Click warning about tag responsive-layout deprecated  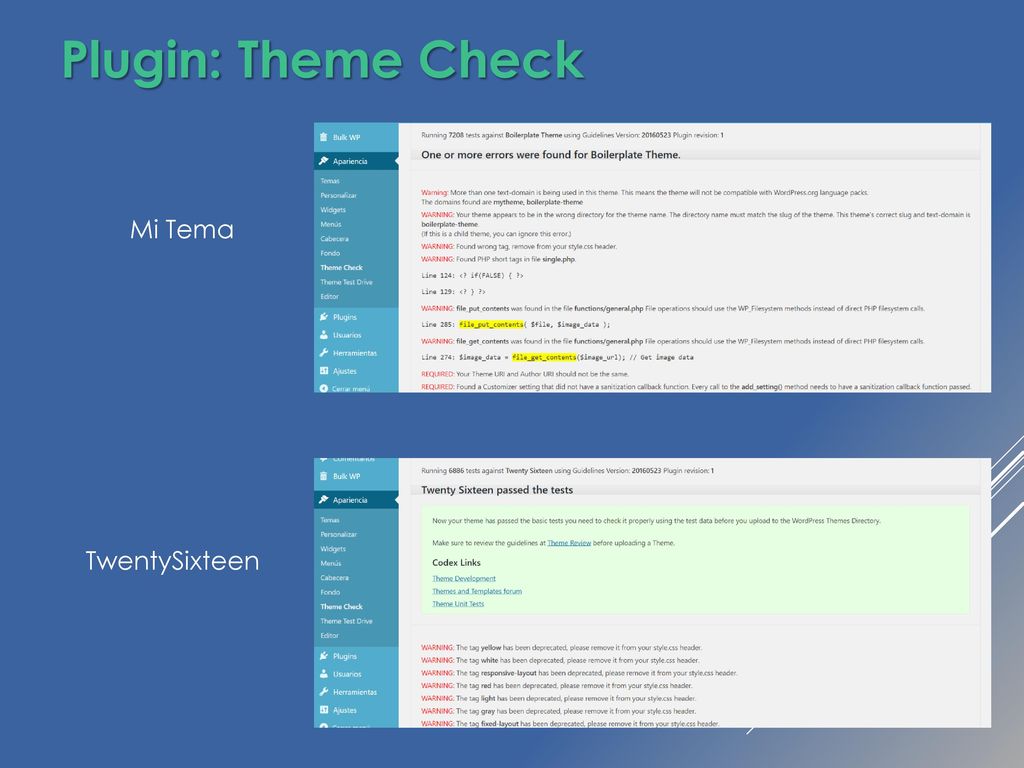pyautogui.click(x=579, y=673)
